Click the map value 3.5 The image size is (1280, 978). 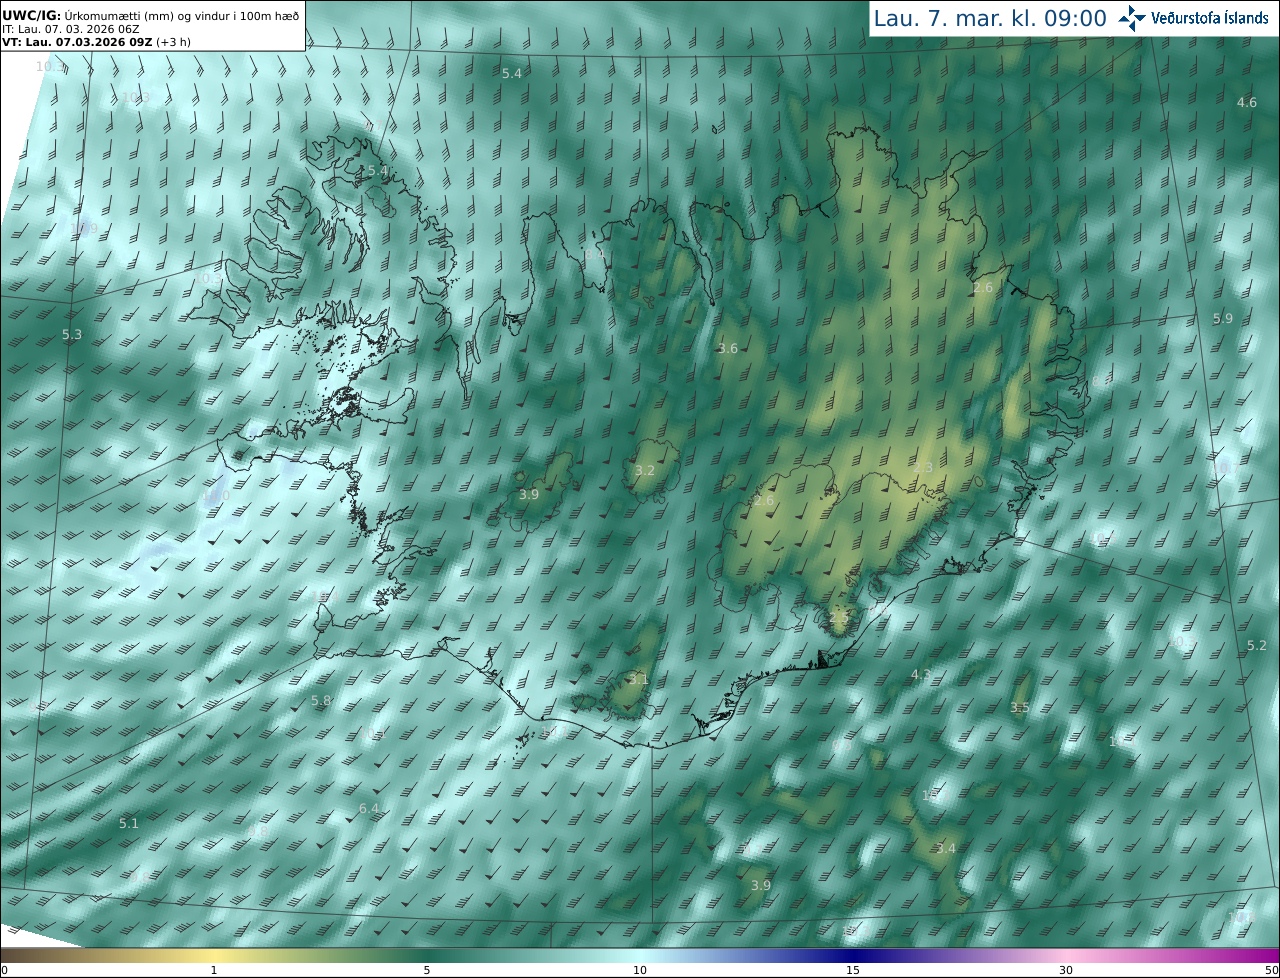coord(1019,708)
